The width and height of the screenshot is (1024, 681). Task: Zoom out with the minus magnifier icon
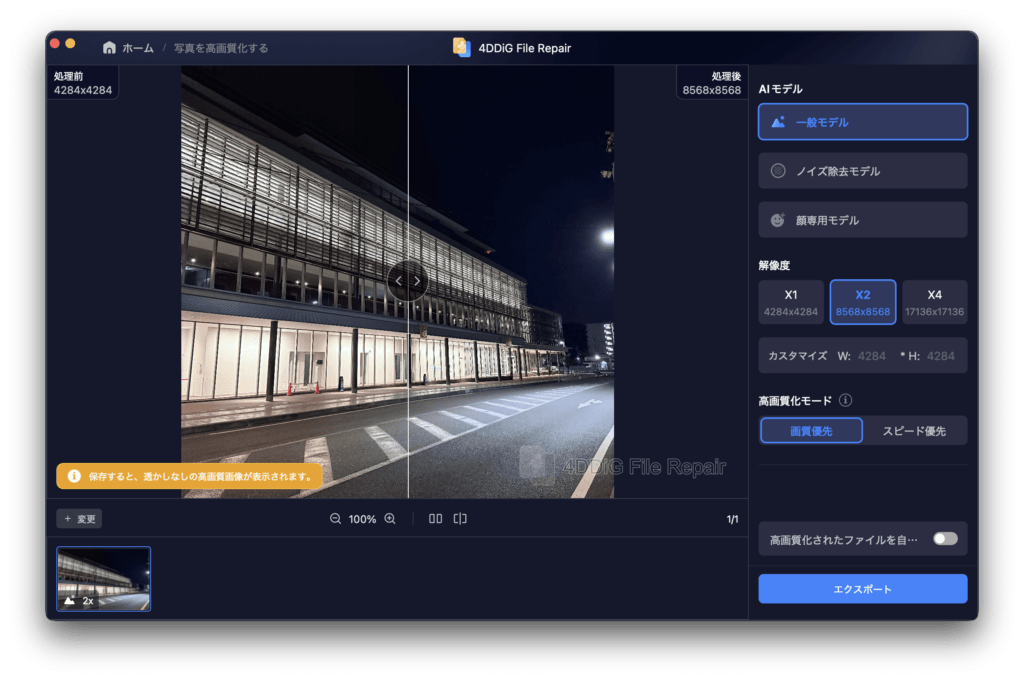[335, 518]
